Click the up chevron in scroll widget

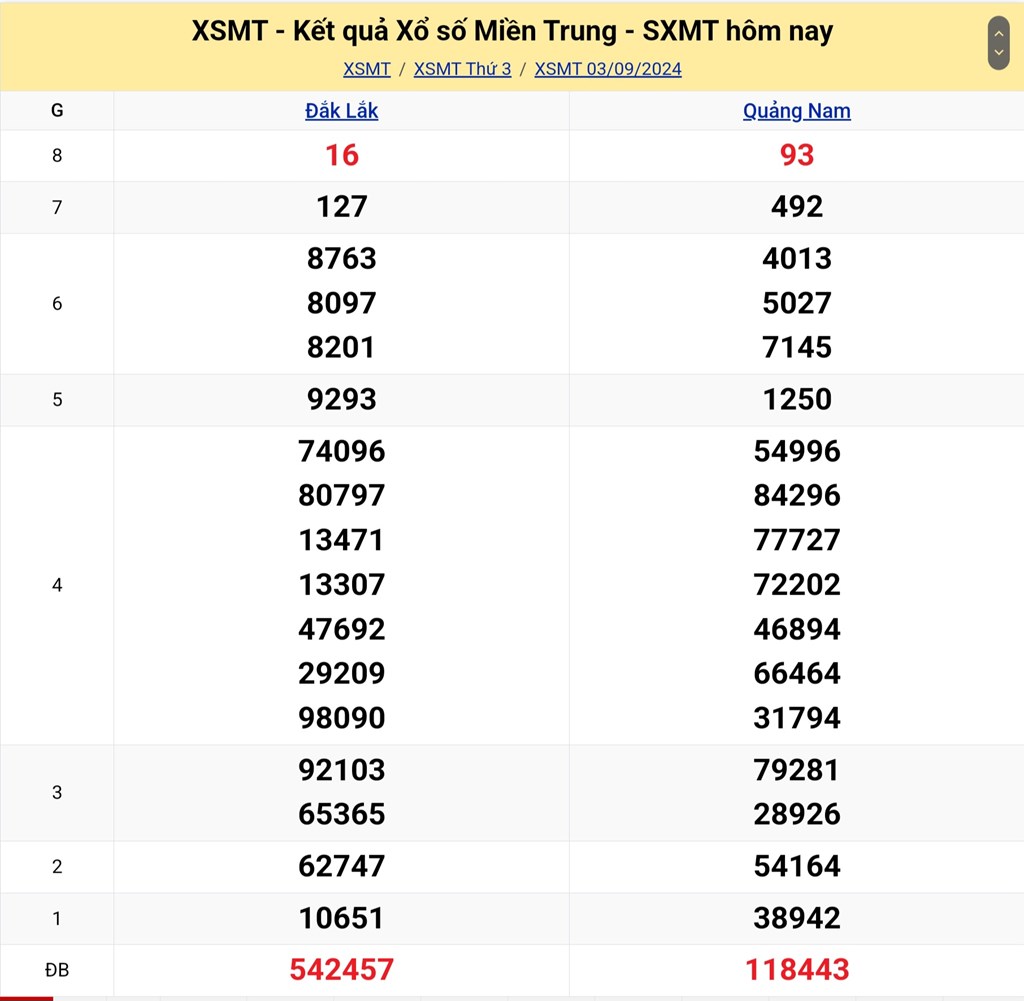(998, 32)
